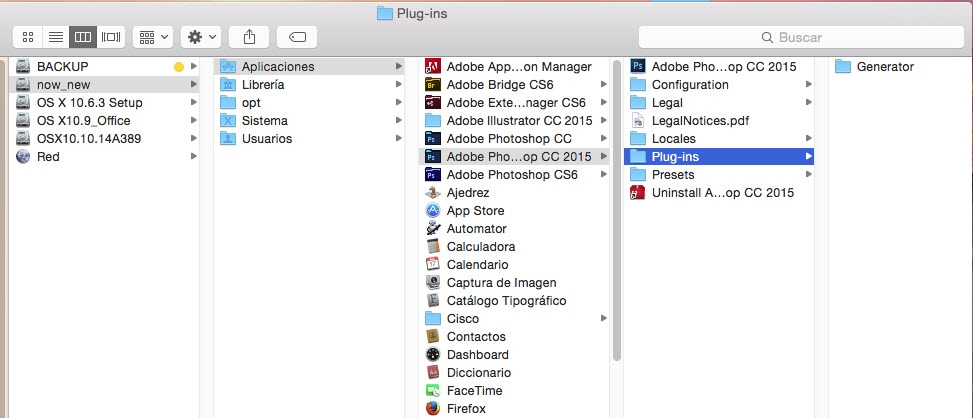Switch to list view
This screenshot has height=418, width=973.
(56, 37)
